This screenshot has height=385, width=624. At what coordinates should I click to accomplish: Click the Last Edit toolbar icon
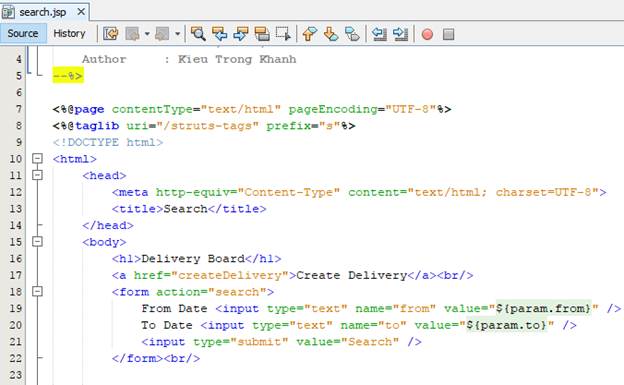tap(111, 34)
